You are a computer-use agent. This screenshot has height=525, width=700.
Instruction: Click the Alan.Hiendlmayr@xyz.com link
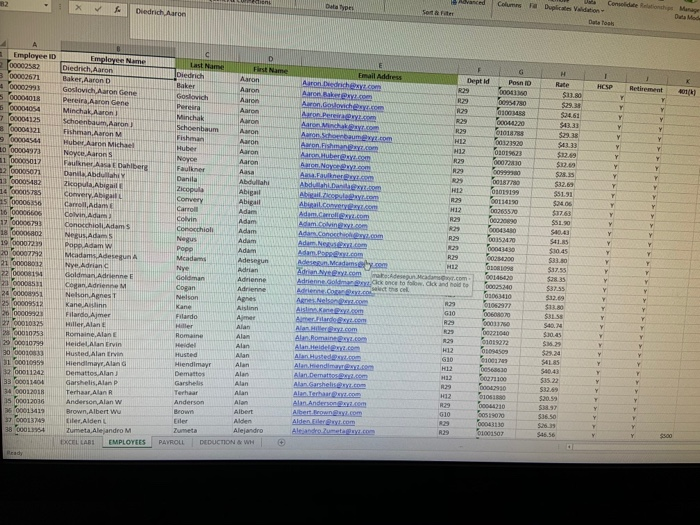[333, 366]
